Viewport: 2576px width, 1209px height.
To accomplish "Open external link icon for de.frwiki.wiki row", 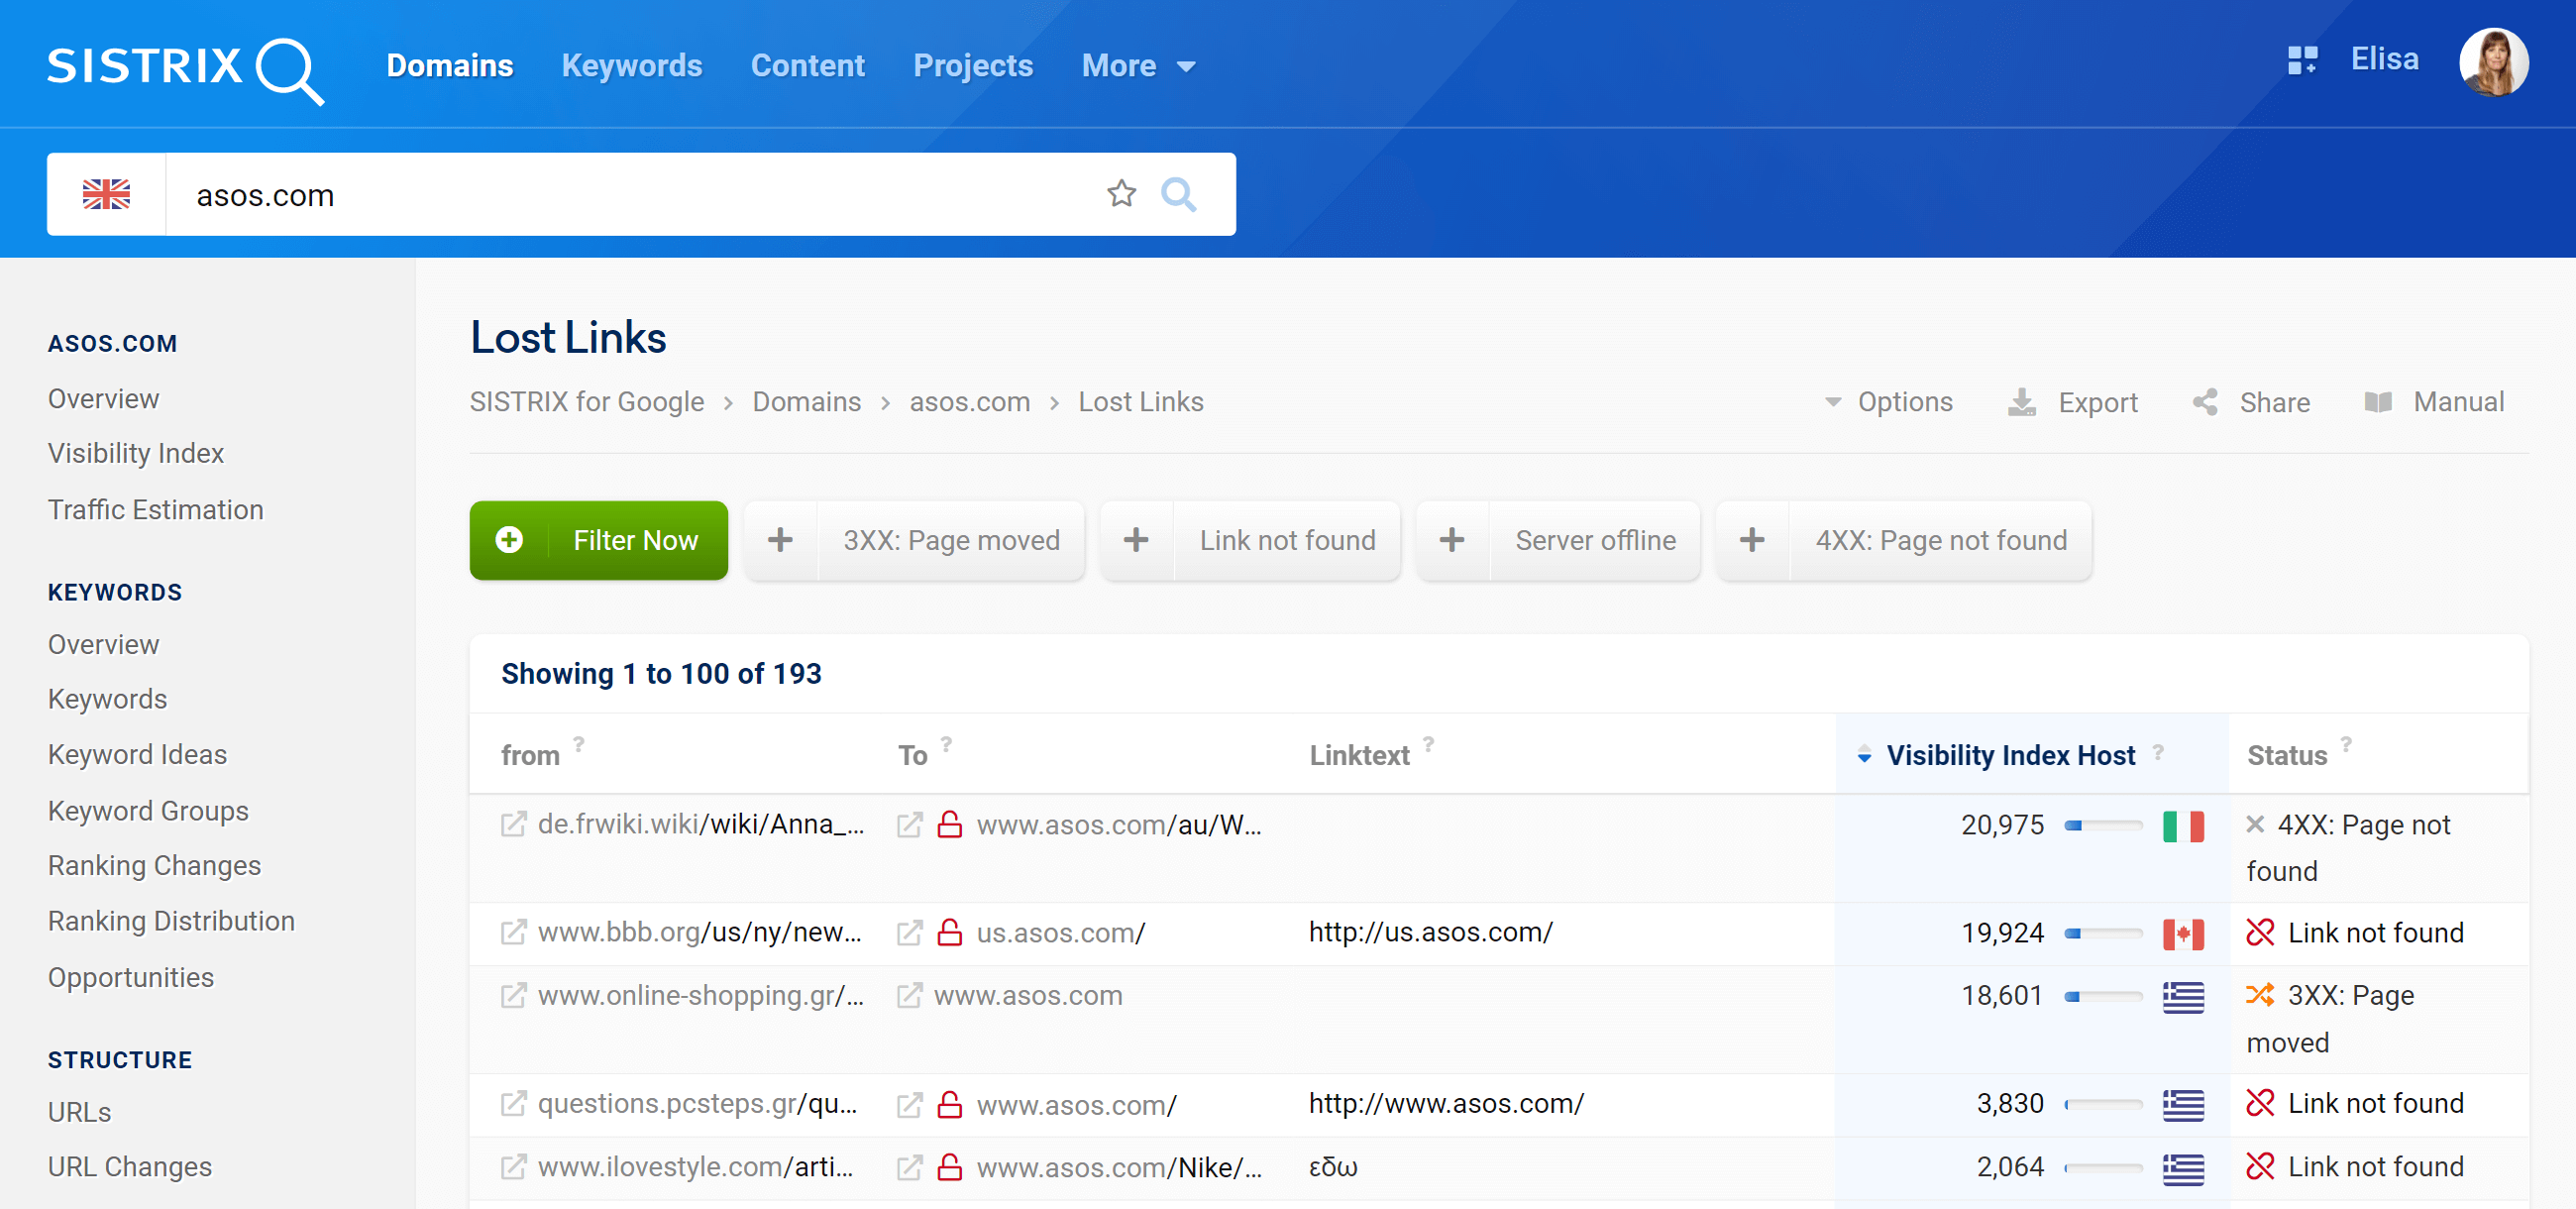I will pyautogui.click(x=513, y=825).
